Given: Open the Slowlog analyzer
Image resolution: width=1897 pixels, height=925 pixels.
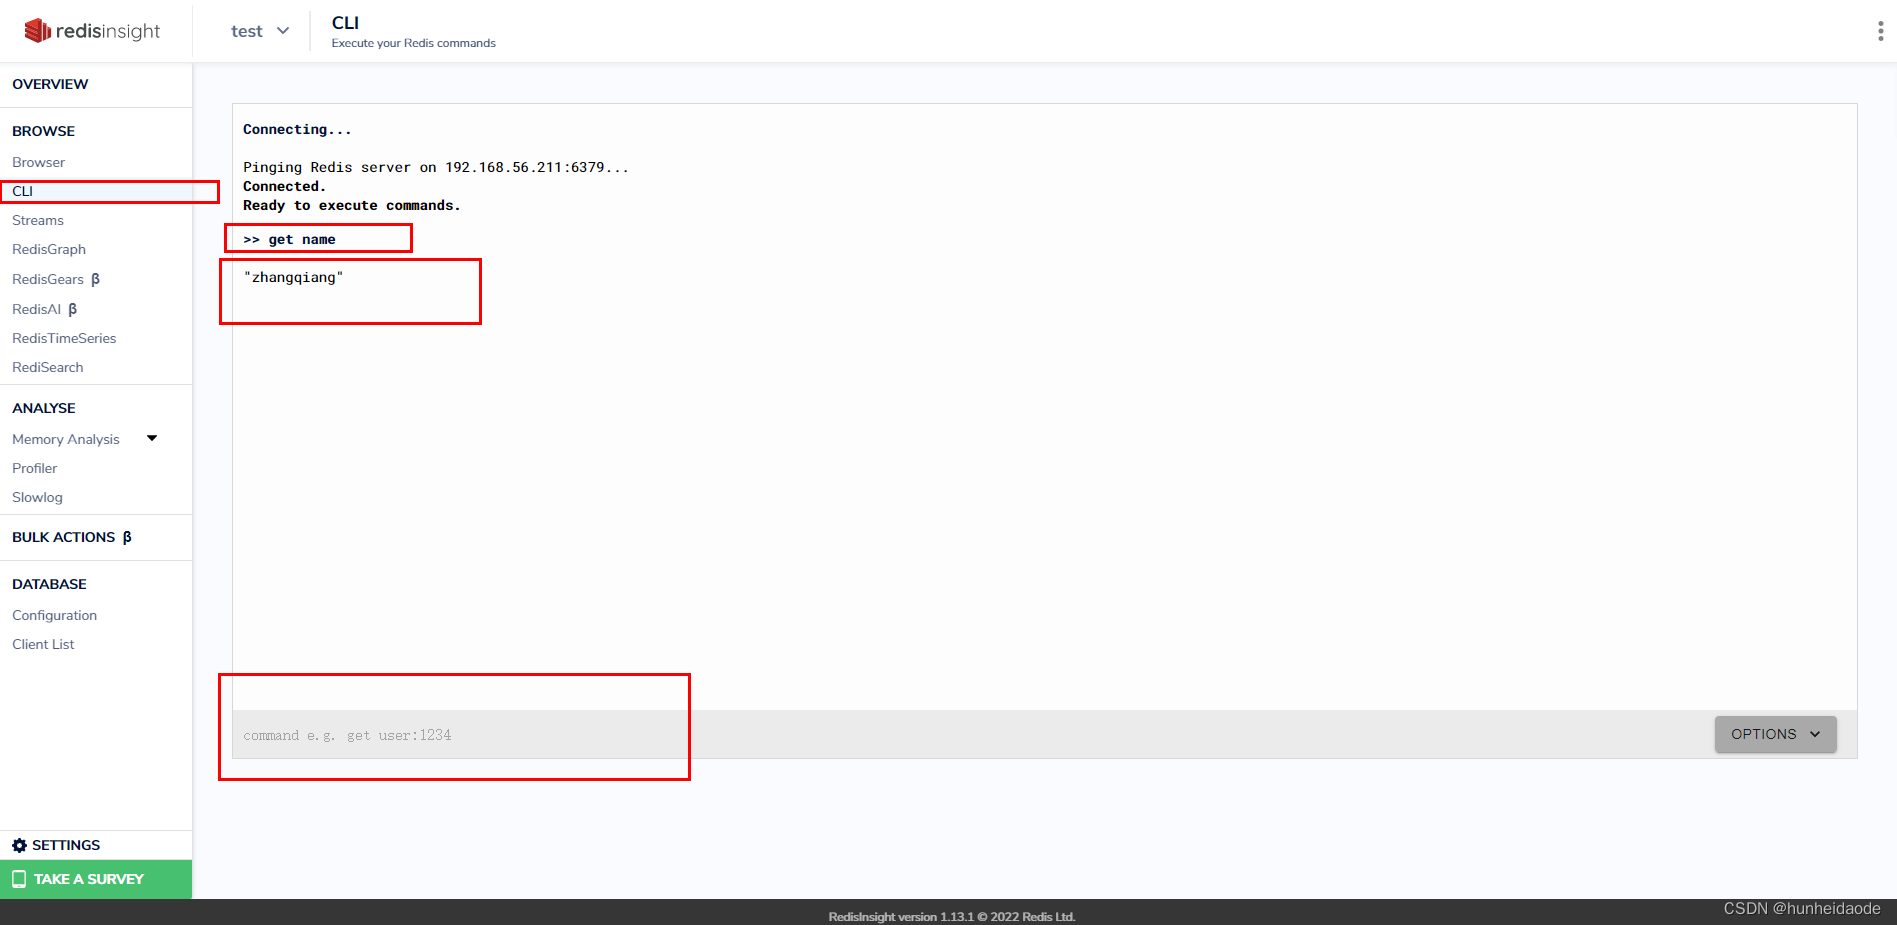Looking at the screenshot, I should click(x=37, y=497).
